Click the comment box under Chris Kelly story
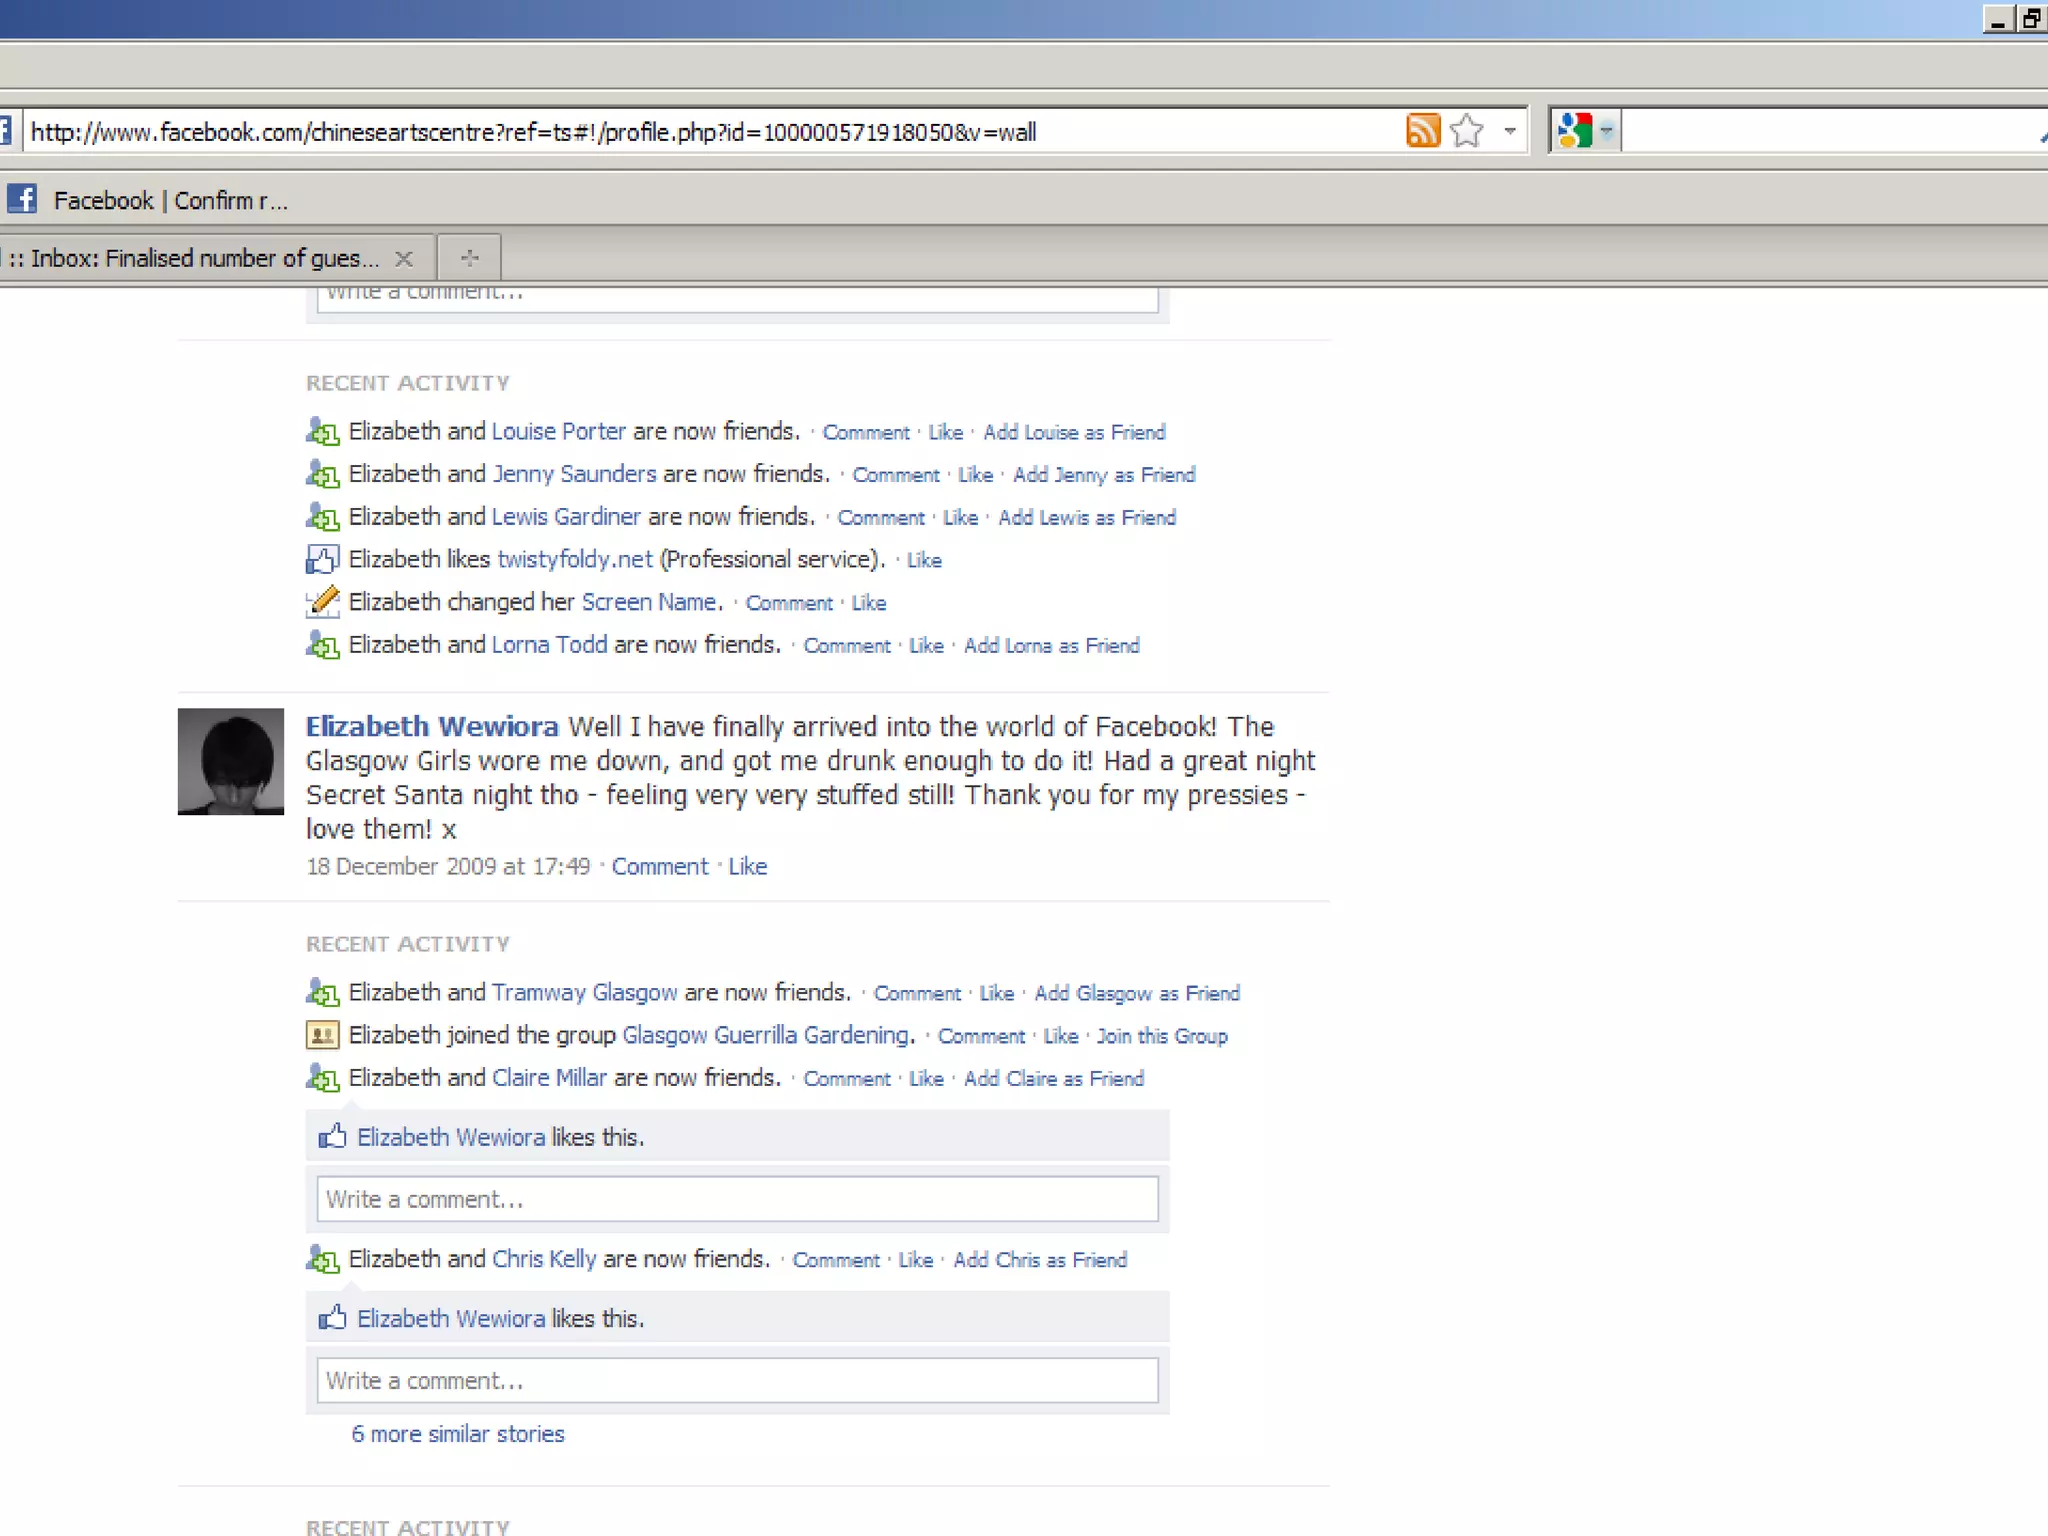This screenshot has height=1536, width=2048. pos(737,1380)
